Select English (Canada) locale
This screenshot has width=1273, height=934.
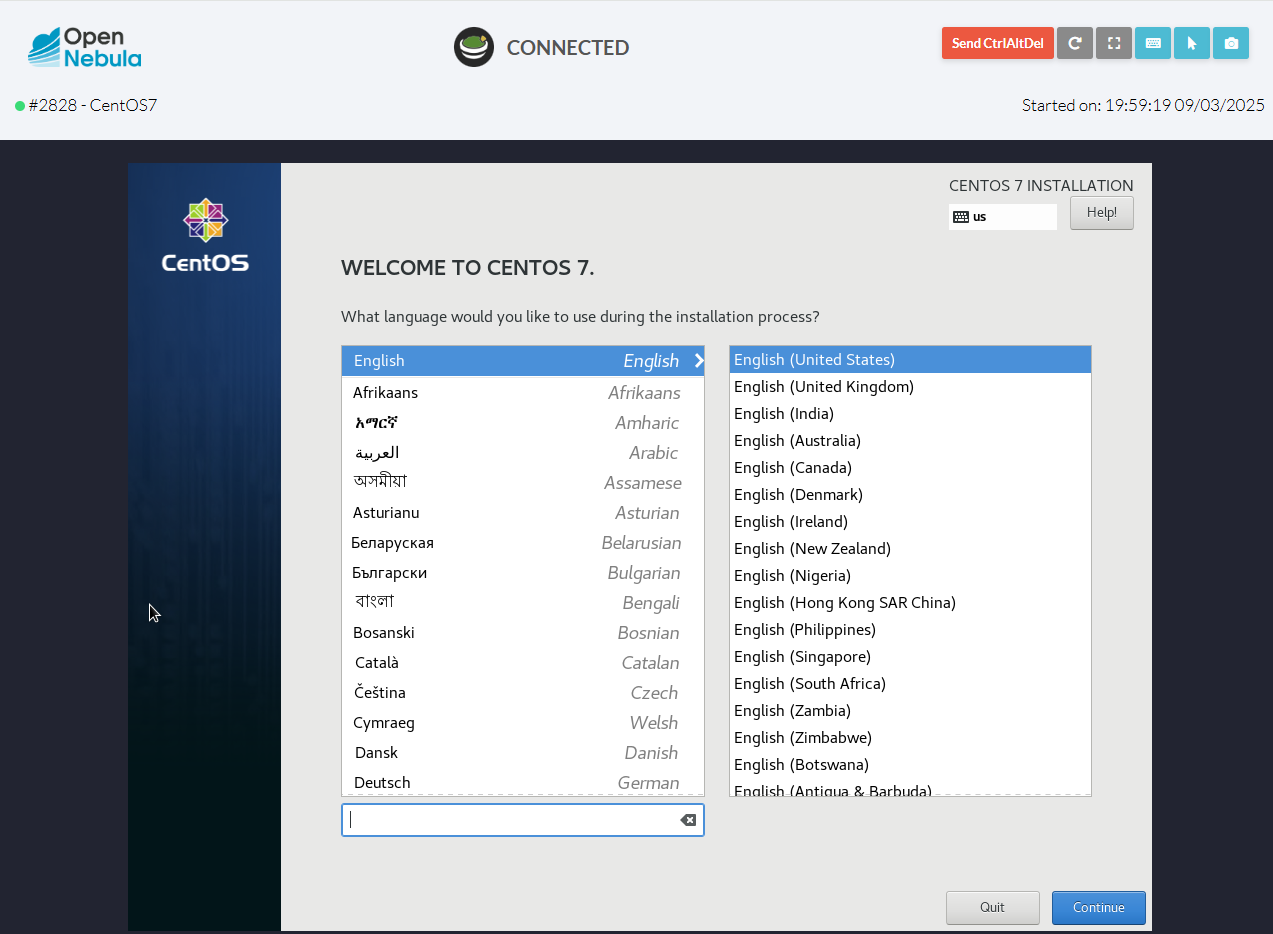[x=910, y=468]
